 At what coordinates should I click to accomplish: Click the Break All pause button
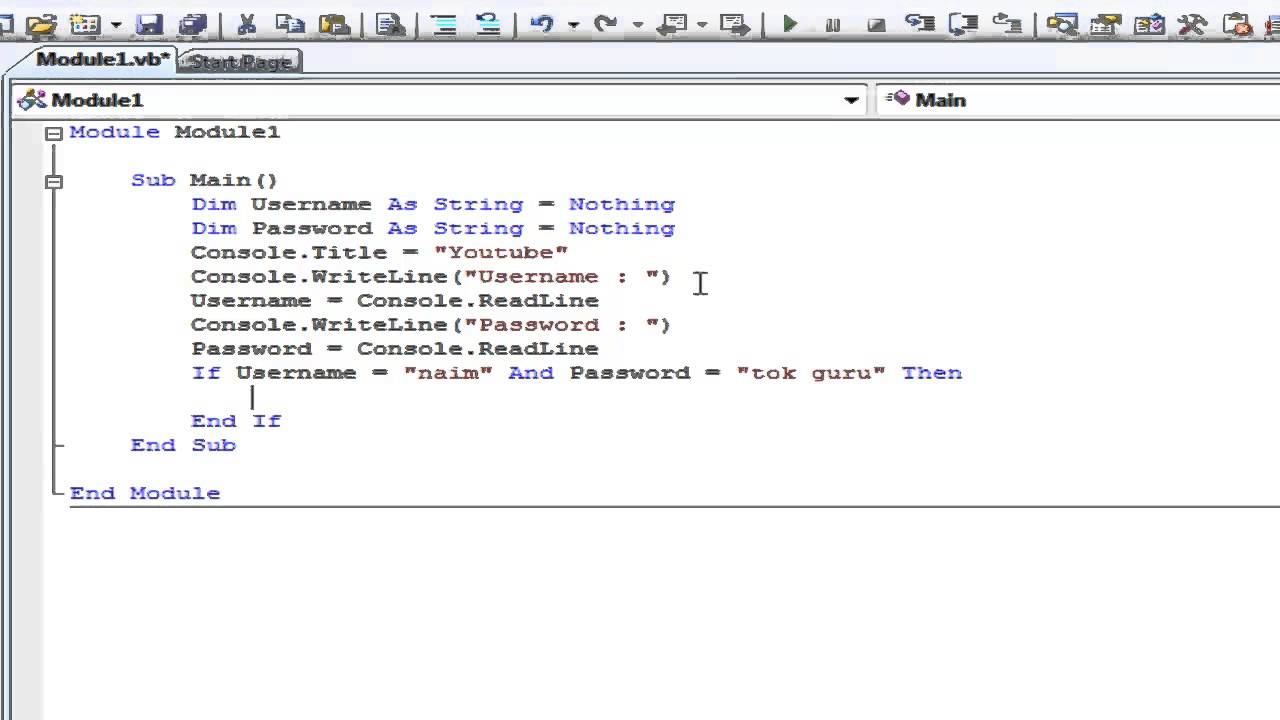(x=833, y=25)
